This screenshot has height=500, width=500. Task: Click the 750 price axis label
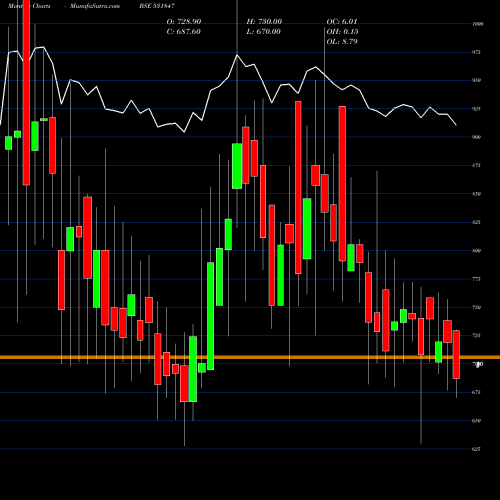coord(476,307)
